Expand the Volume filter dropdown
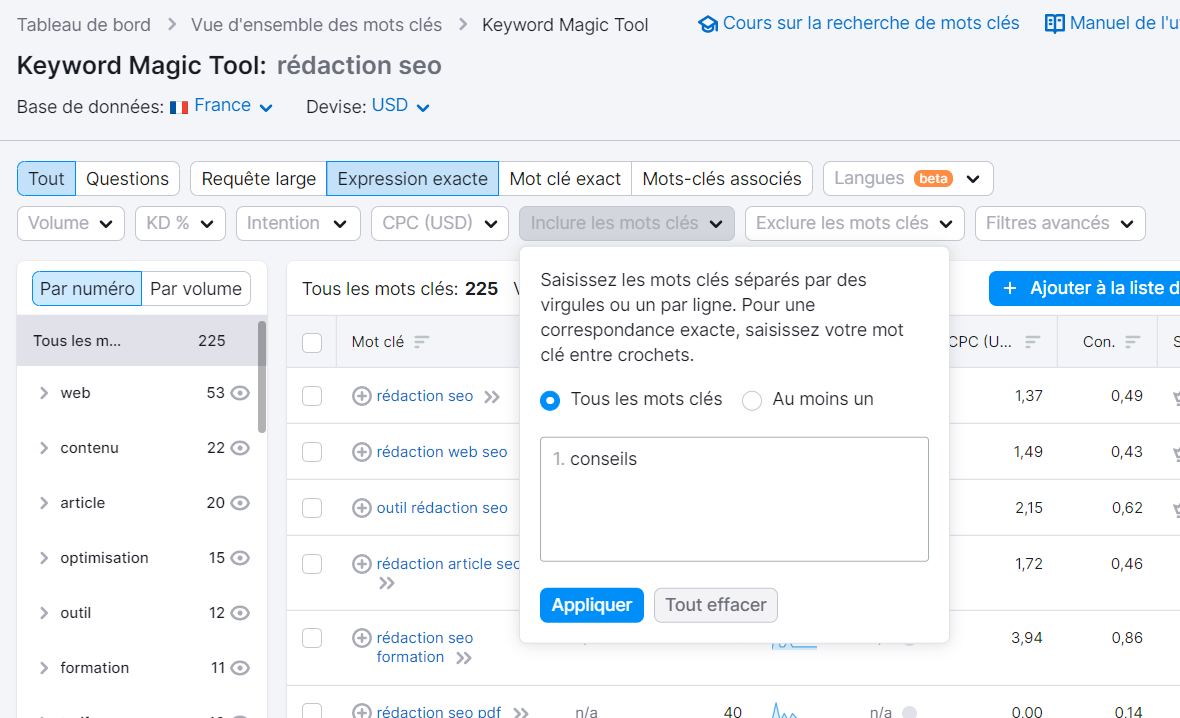Viewport: 1180px width, 718px height. 70,223
